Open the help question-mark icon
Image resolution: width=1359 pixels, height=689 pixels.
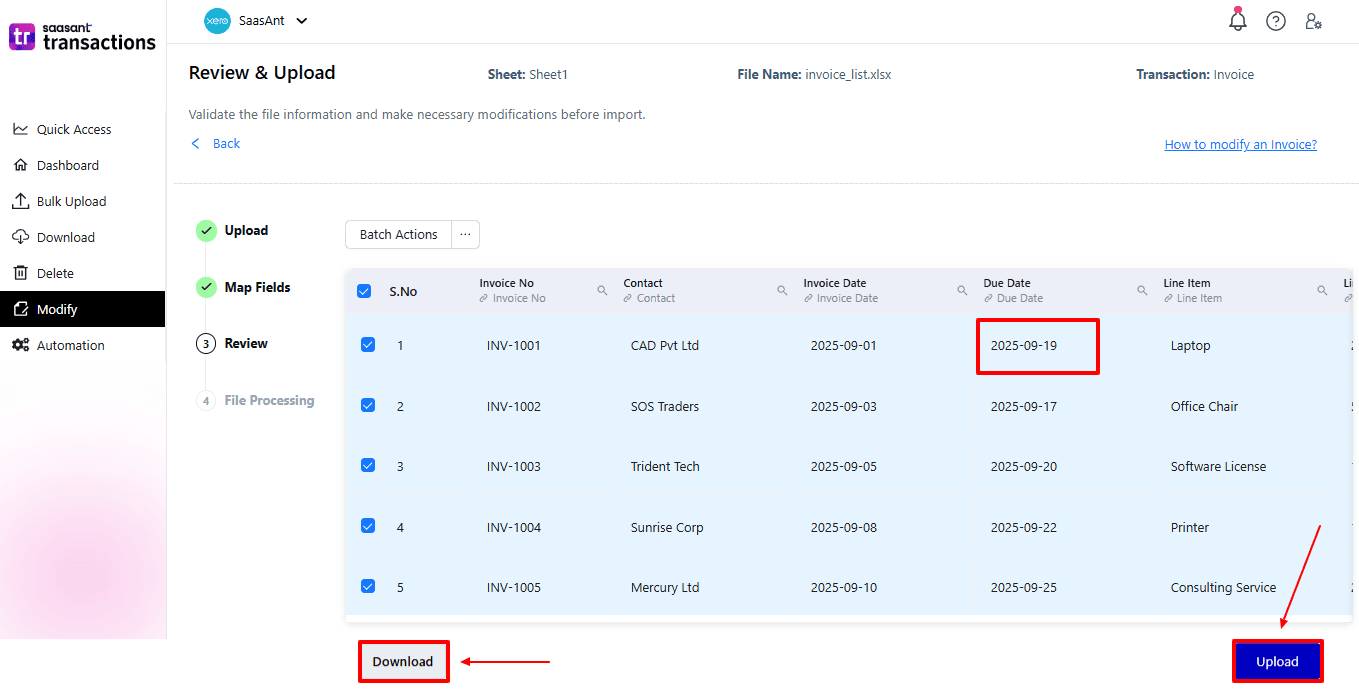click(1275, 20)
